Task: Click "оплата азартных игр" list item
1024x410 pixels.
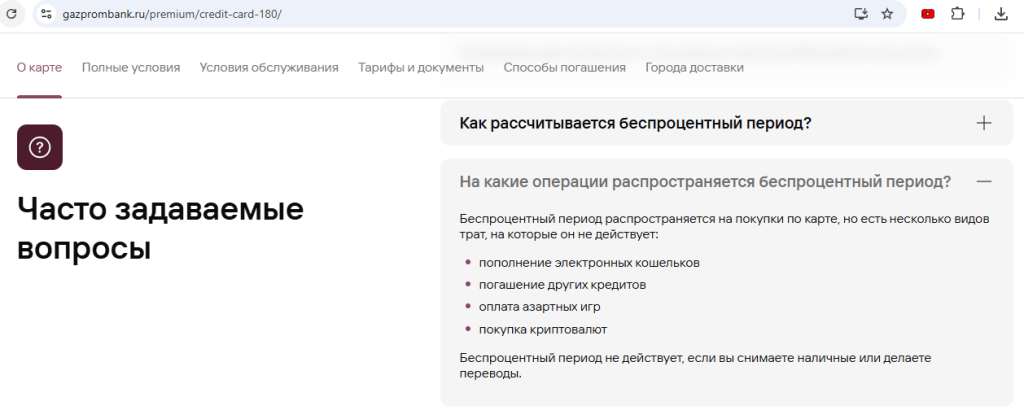Action: [x=539, y=307]
